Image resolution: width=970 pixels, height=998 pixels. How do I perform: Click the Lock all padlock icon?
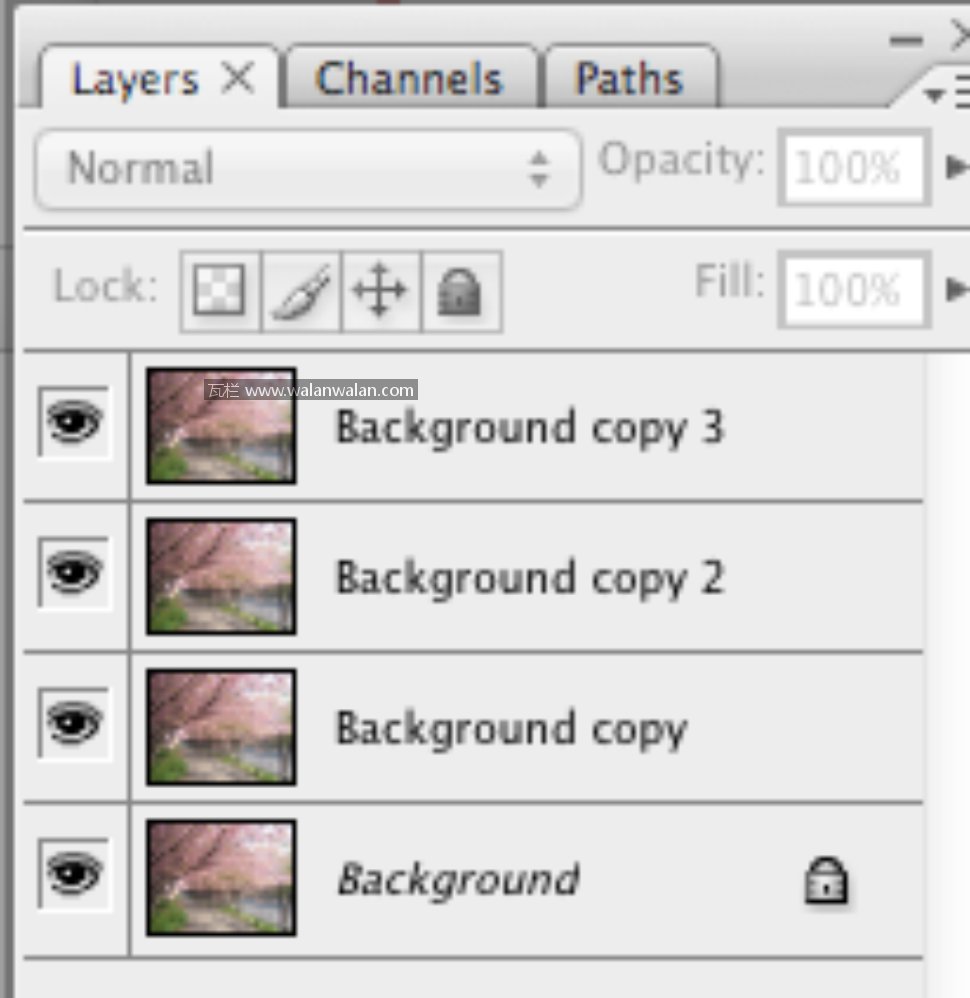tap(460, 292)
